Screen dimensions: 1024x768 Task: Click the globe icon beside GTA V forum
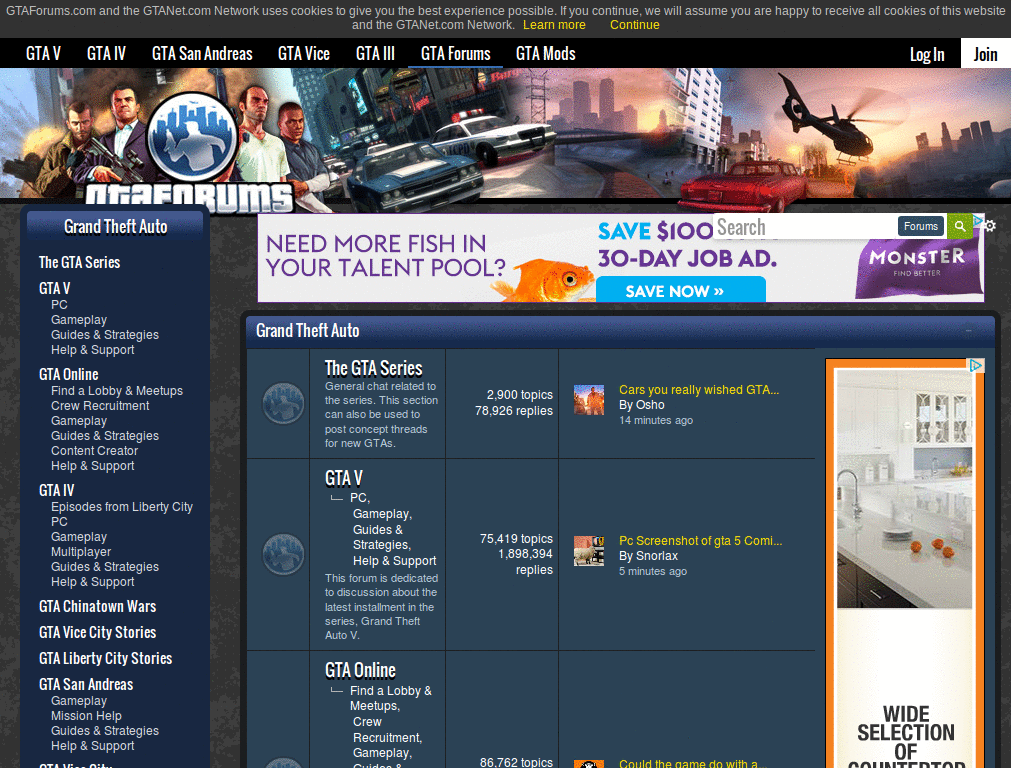tap(283, 554)
